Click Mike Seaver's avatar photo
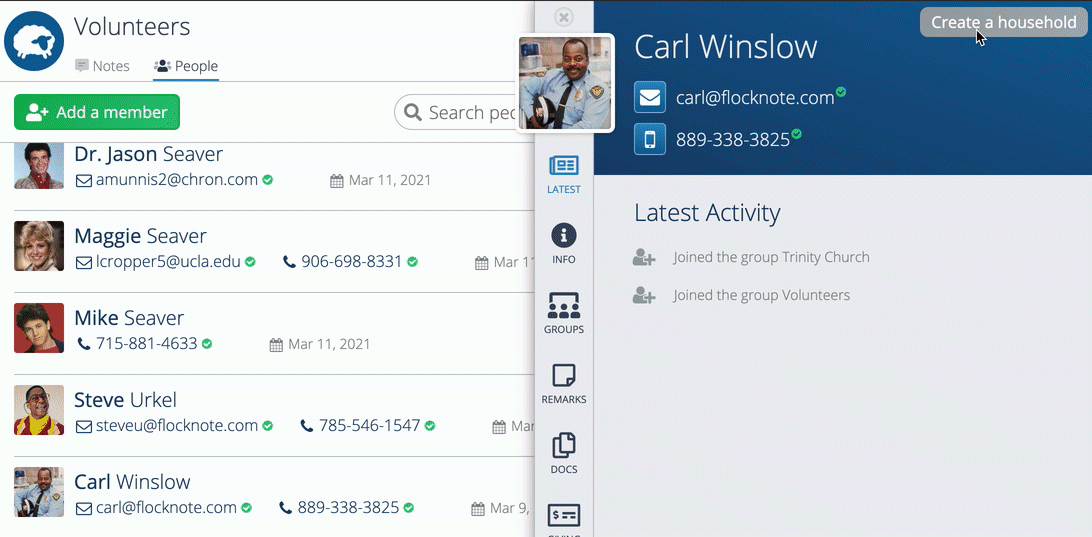 point(39,327)
